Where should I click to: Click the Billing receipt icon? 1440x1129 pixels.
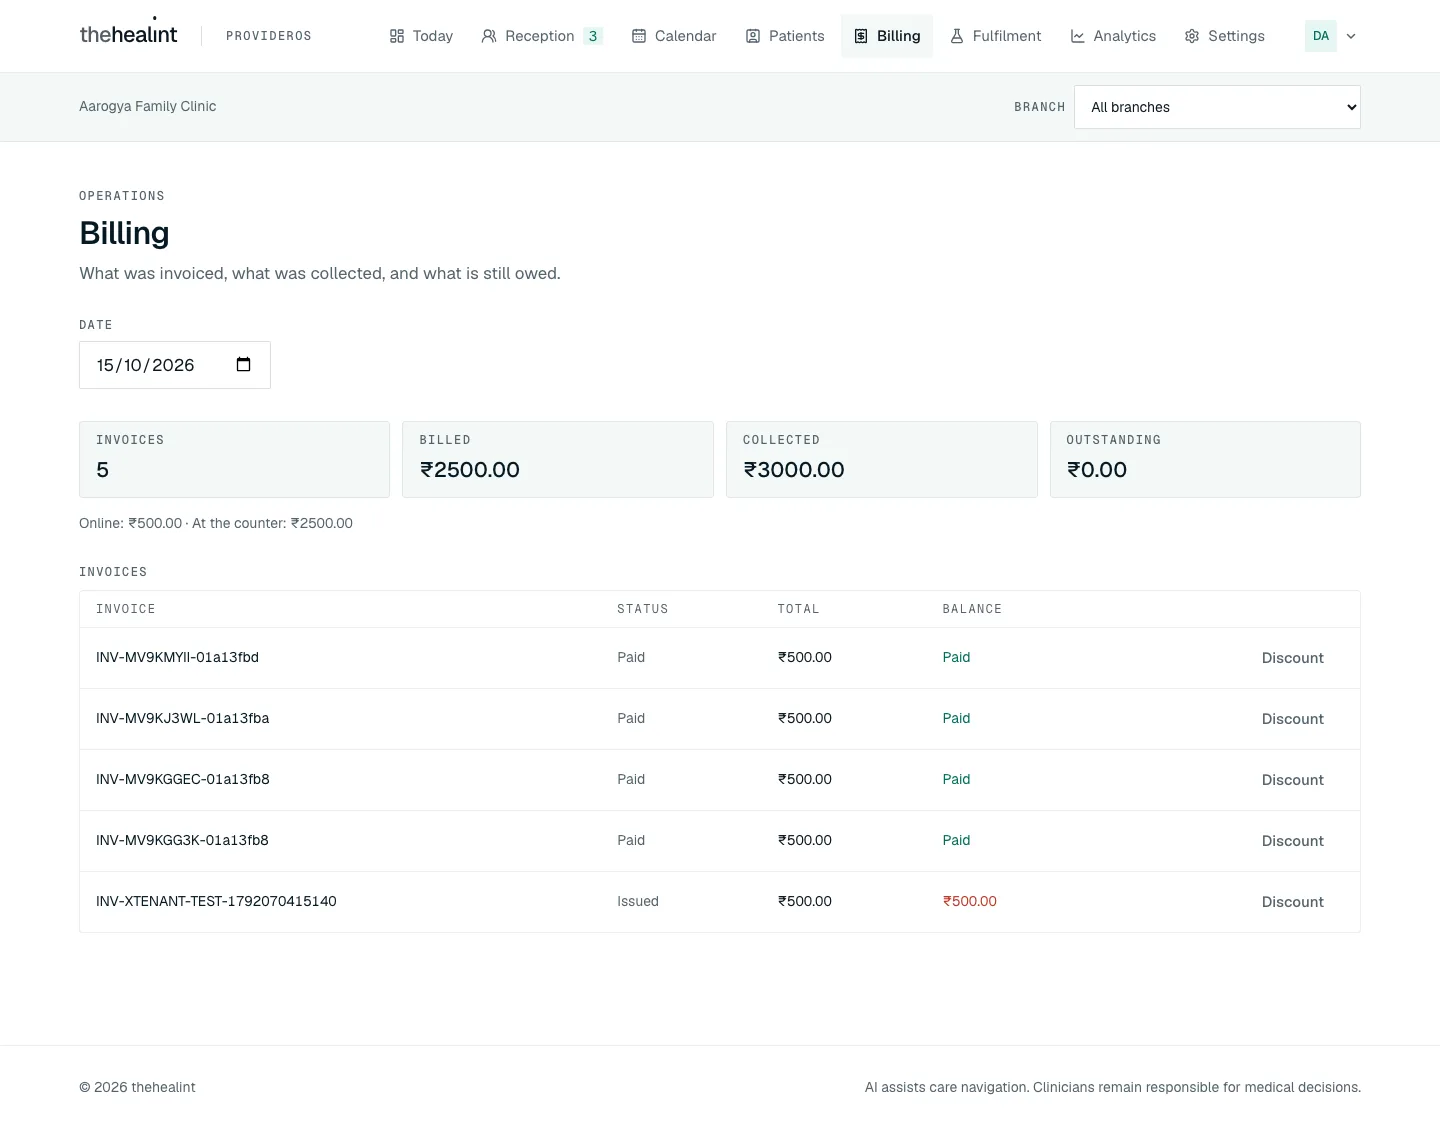(861, 36)
